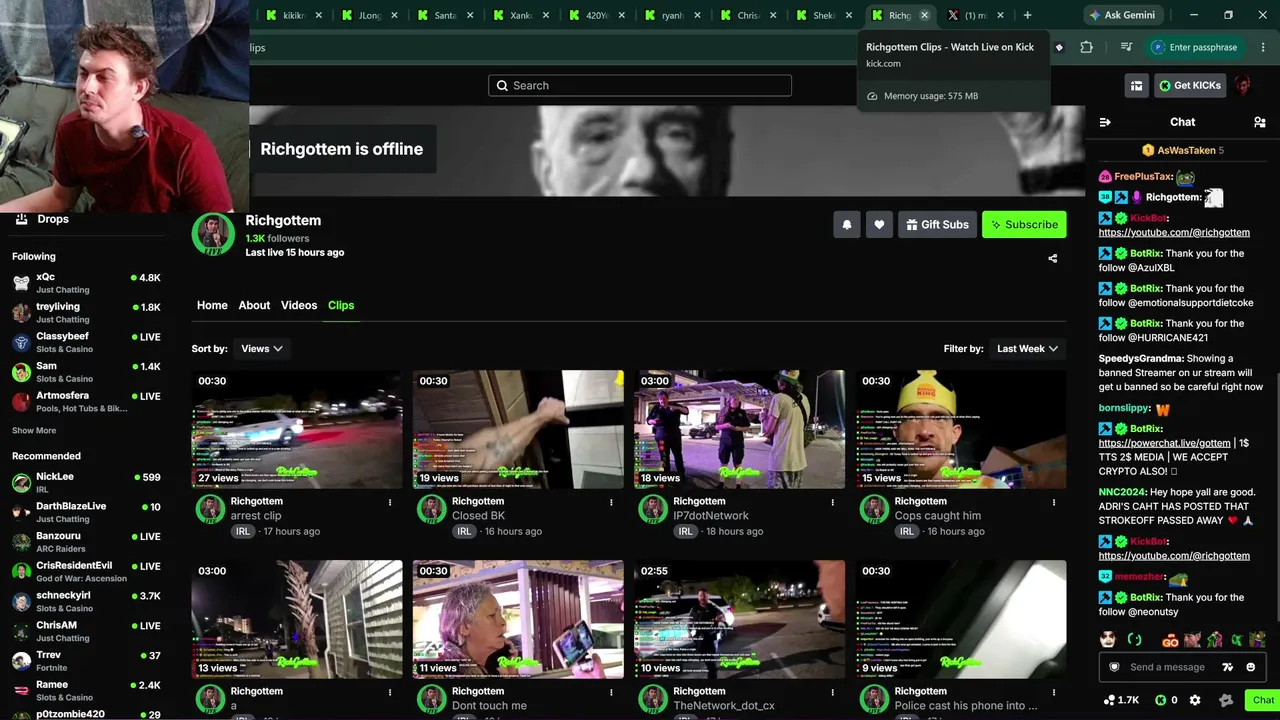1280x720 pixels.
Task: Click the notification bell icon for Richgottem
Action: pyautogui.click(x=846, y=225)
